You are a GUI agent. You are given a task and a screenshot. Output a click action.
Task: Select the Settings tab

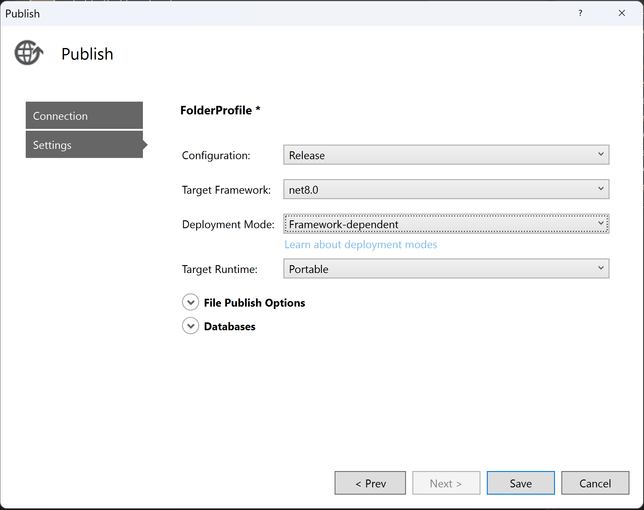point(84,145)
